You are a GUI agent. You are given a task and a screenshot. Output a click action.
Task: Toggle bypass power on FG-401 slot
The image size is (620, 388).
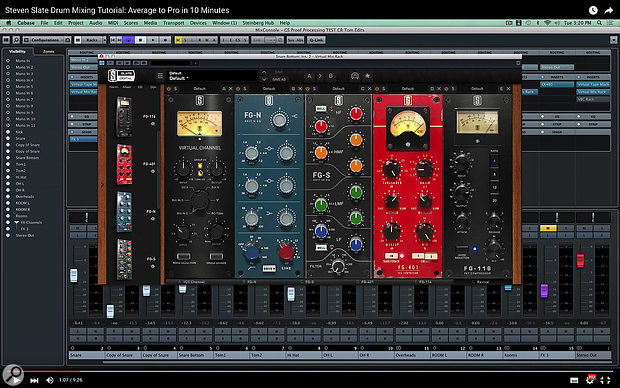click(377, 89)
